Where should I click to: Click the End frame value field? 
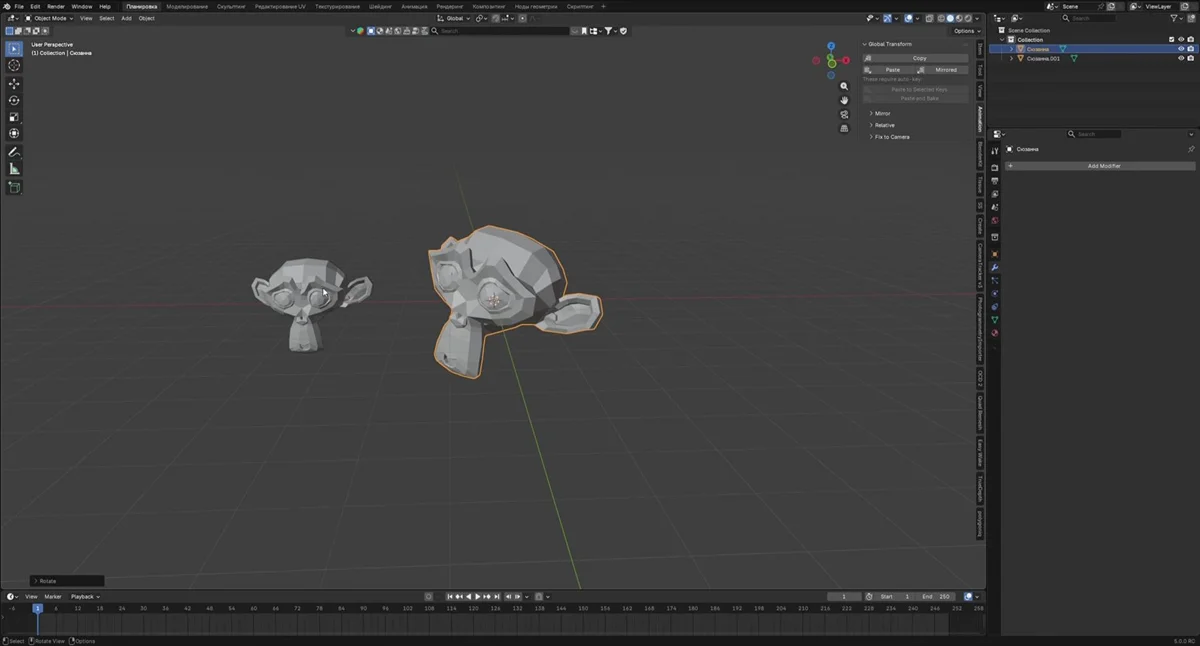(x=936, y=596)
